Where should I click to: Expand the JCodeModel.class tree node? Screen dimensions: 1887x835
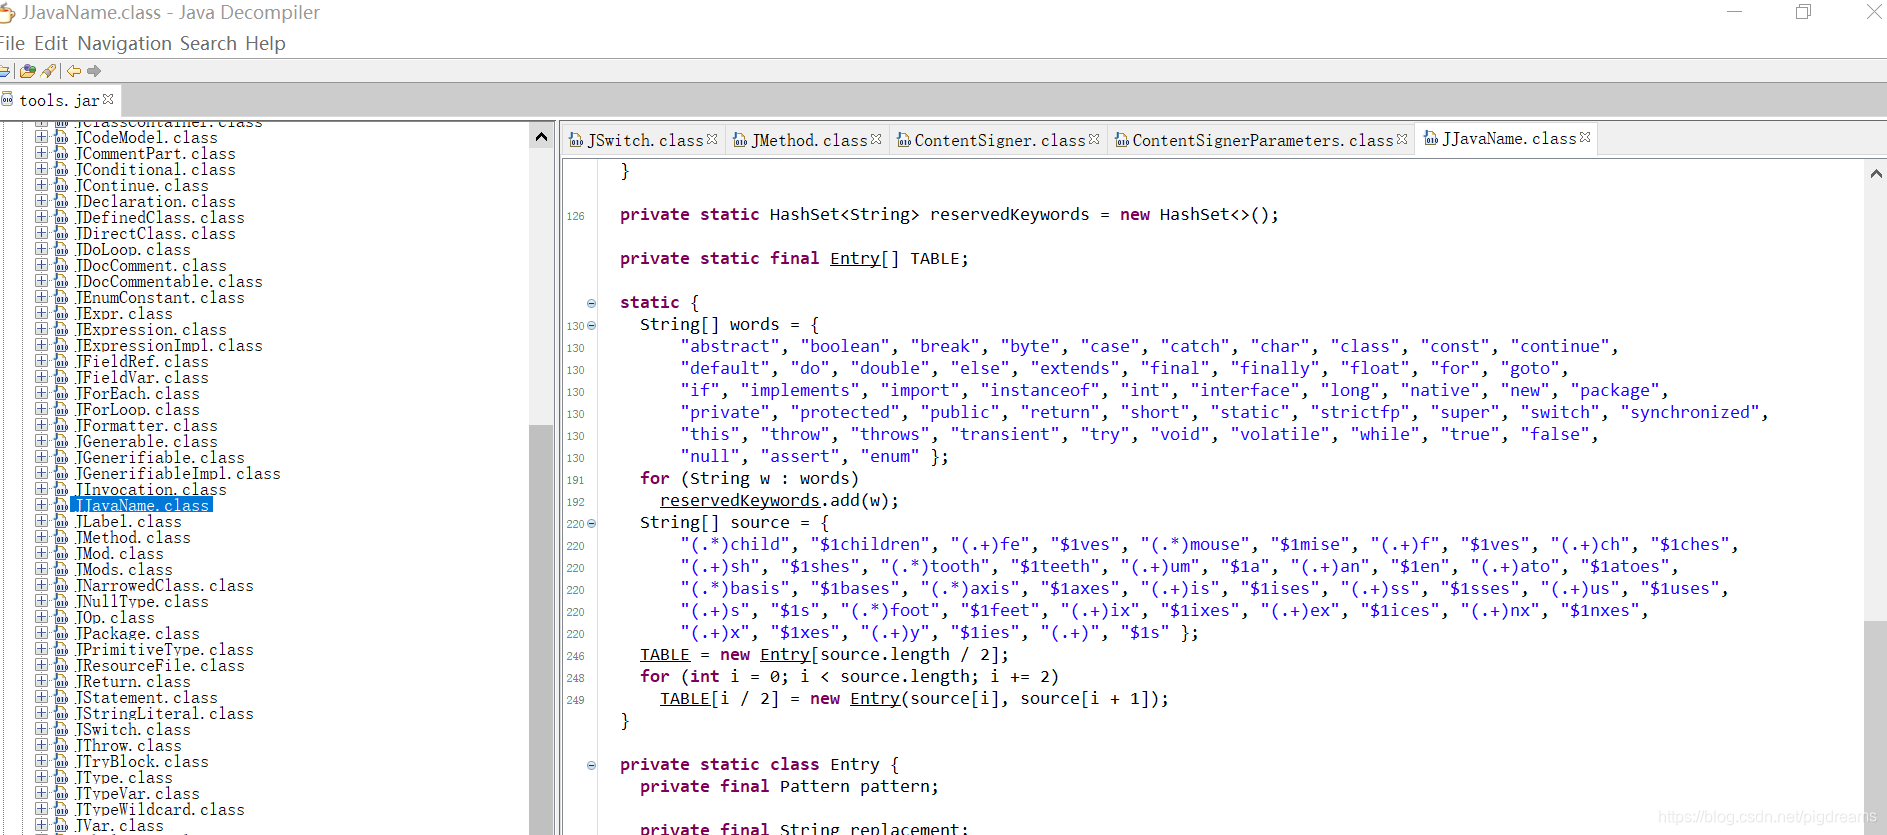click(41, 137)
